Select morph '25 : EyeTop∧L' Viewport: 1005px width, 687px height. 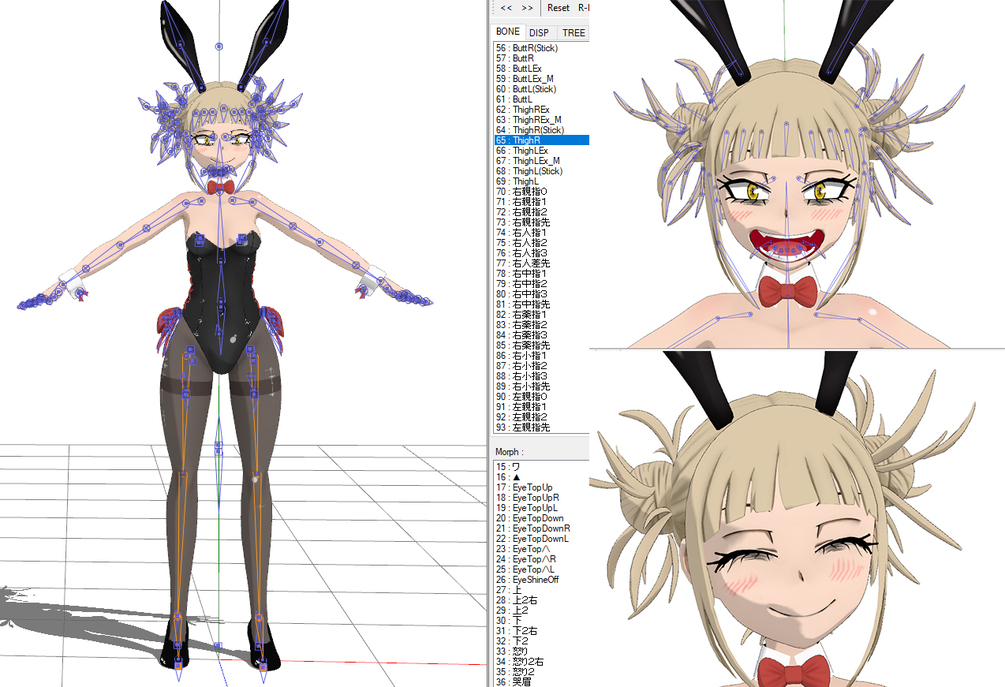(x=542, y=570)
